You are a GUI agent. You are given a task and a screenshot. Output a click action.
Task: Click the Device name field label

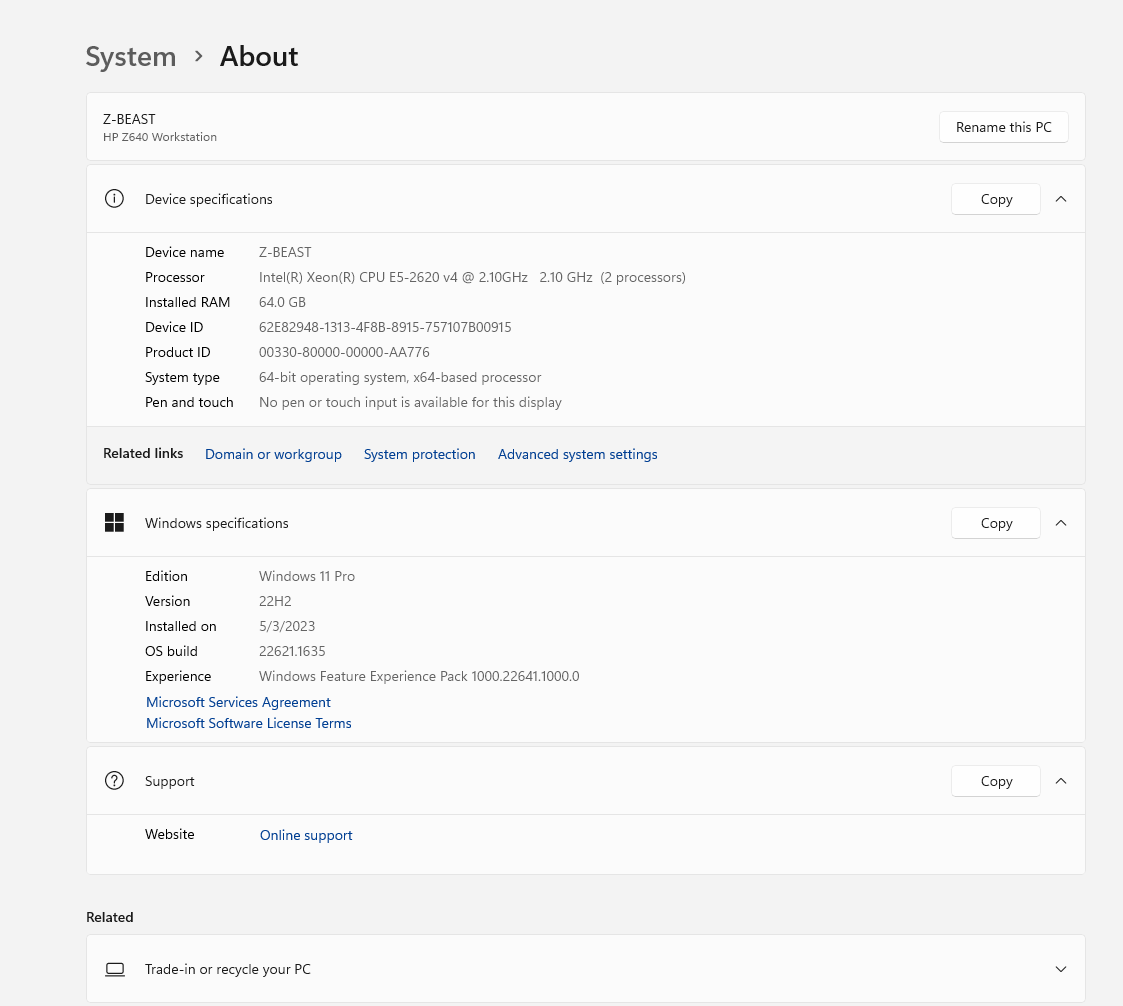point(184,252)
